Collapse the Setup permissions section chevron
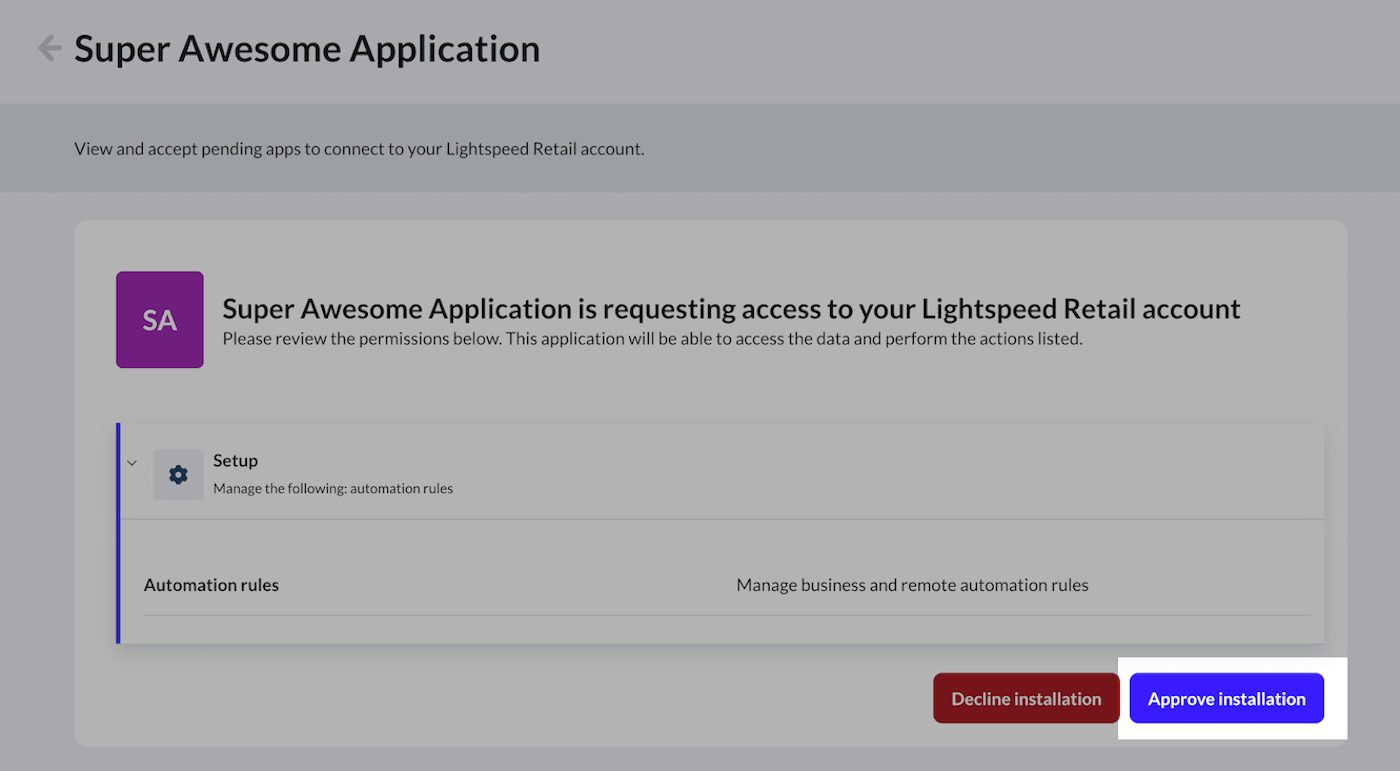The width and height of the screenshot is (1400, 771). point(132,463)
